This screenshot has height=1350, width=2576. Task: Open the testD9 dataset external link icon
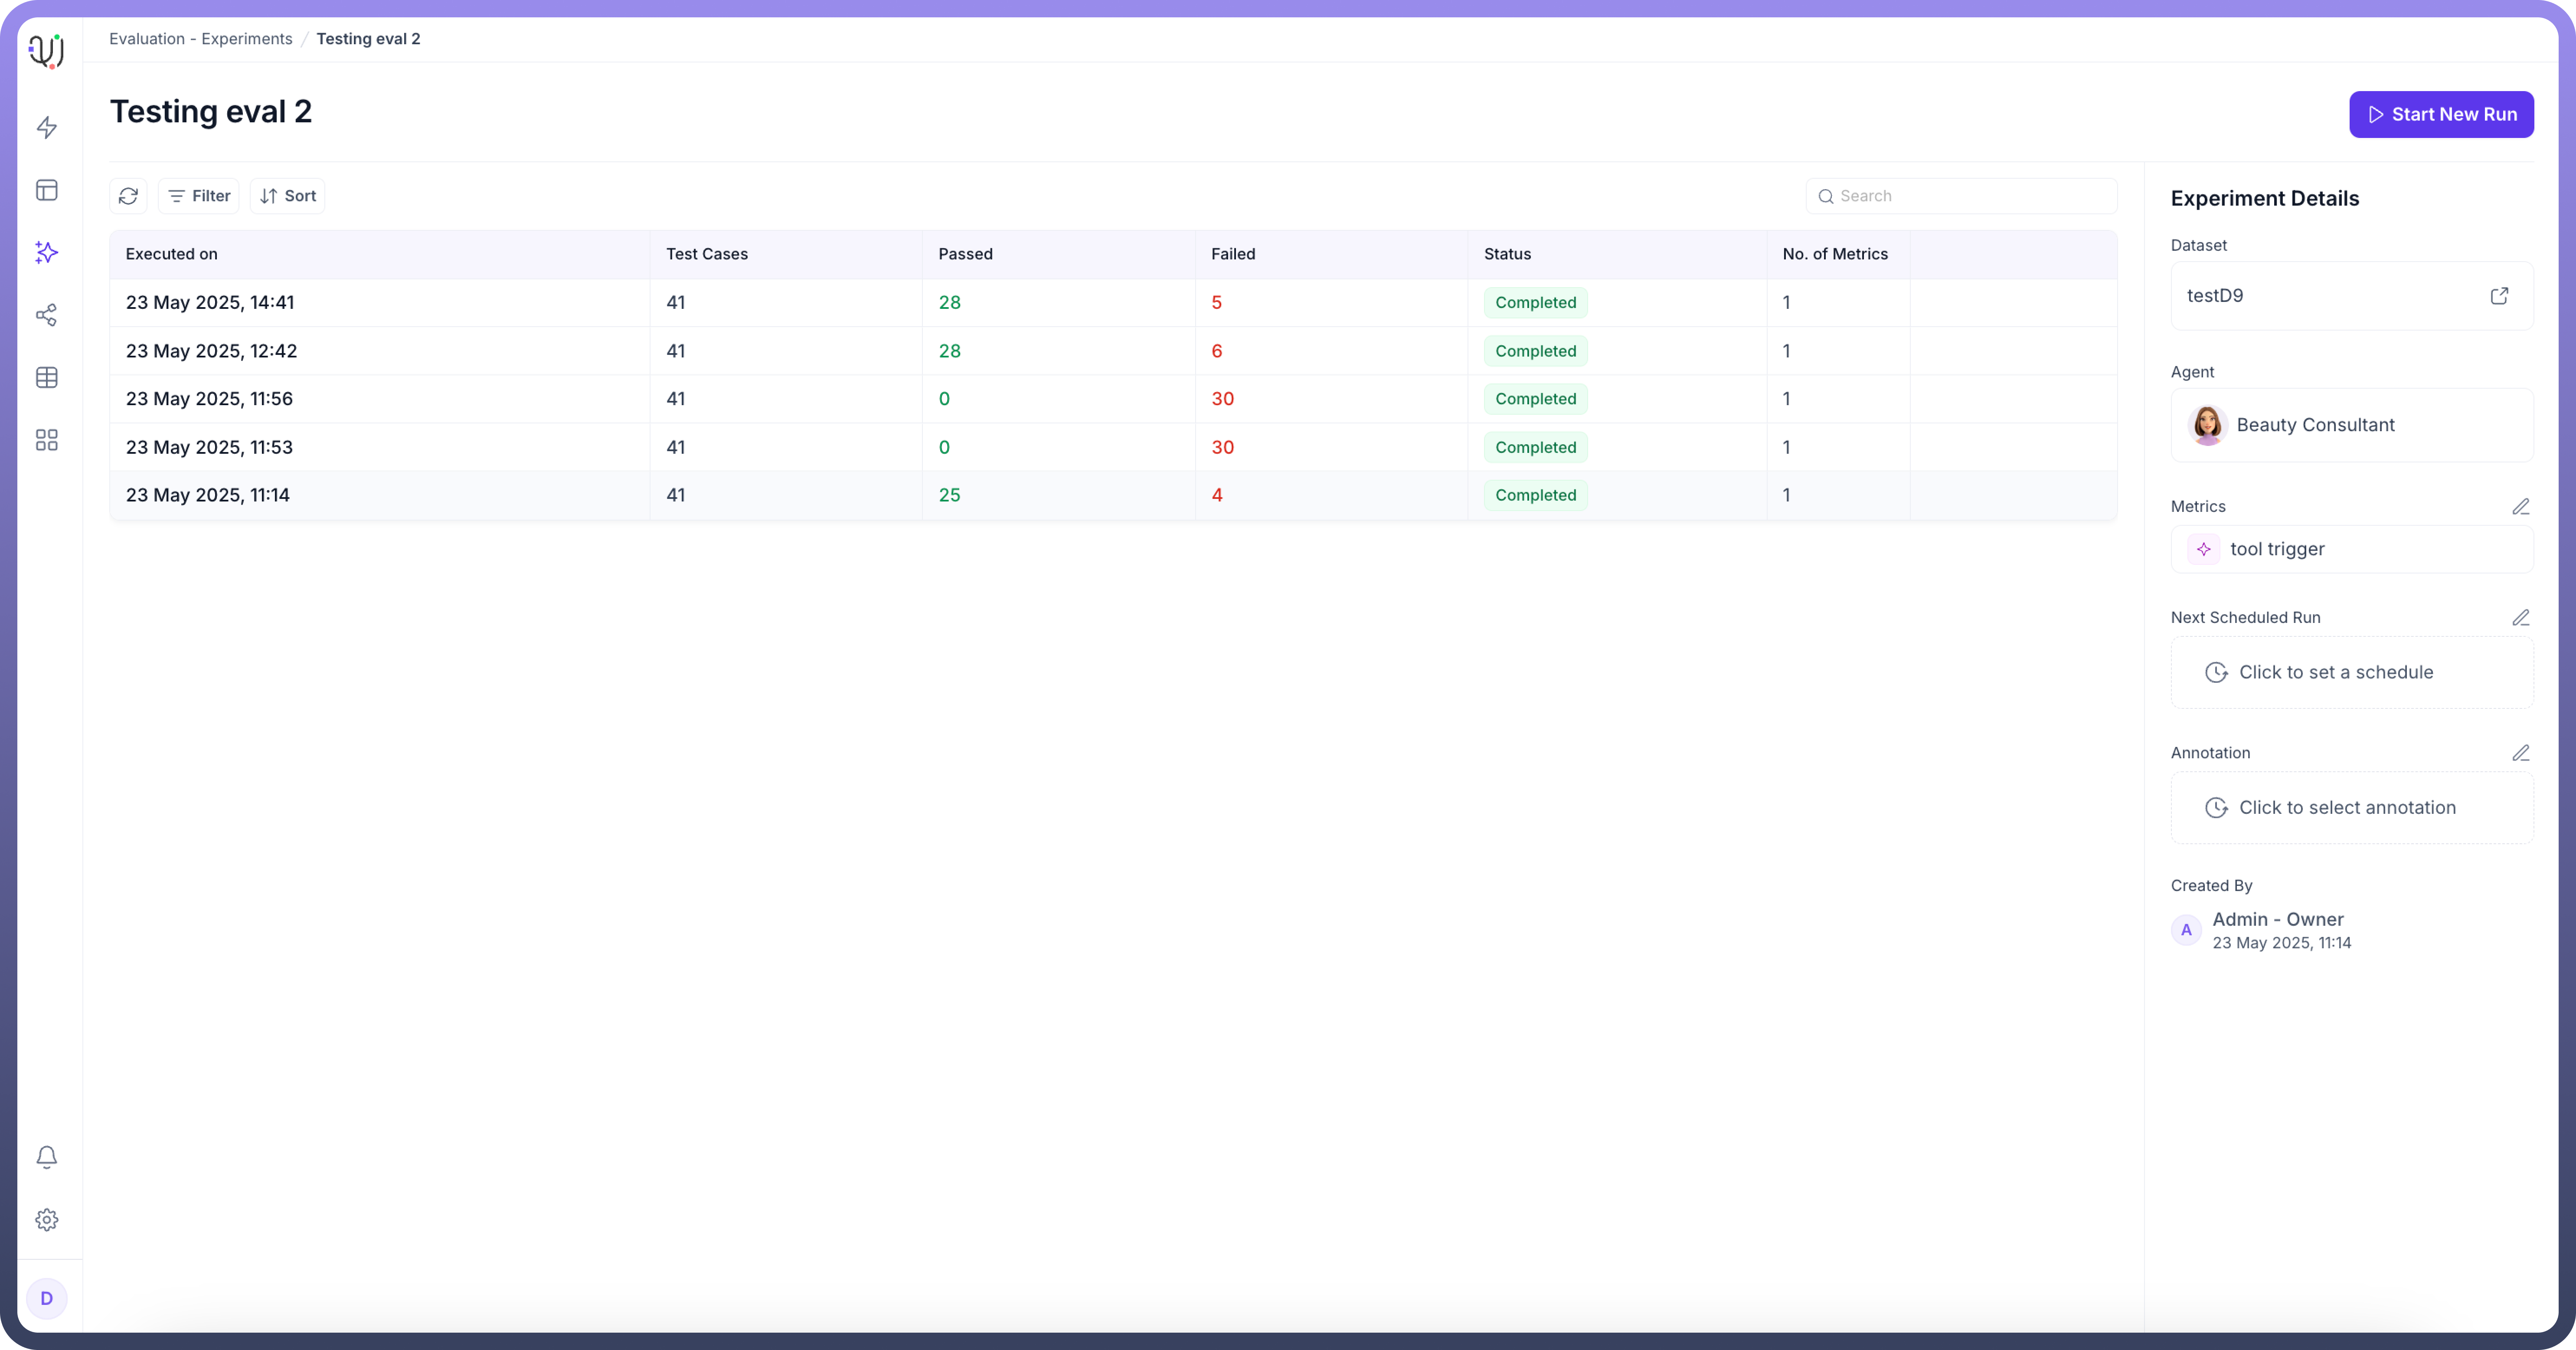(x=2499, y=296)
